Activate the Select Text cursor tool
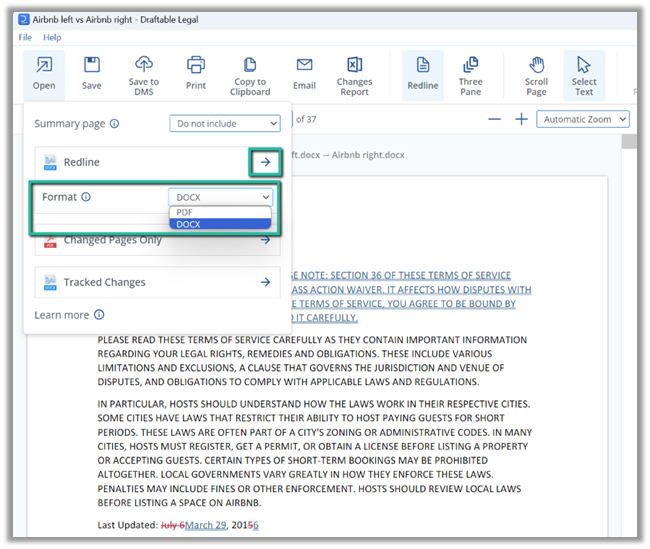This screenshot has width=650, height=549. [584, 64]
